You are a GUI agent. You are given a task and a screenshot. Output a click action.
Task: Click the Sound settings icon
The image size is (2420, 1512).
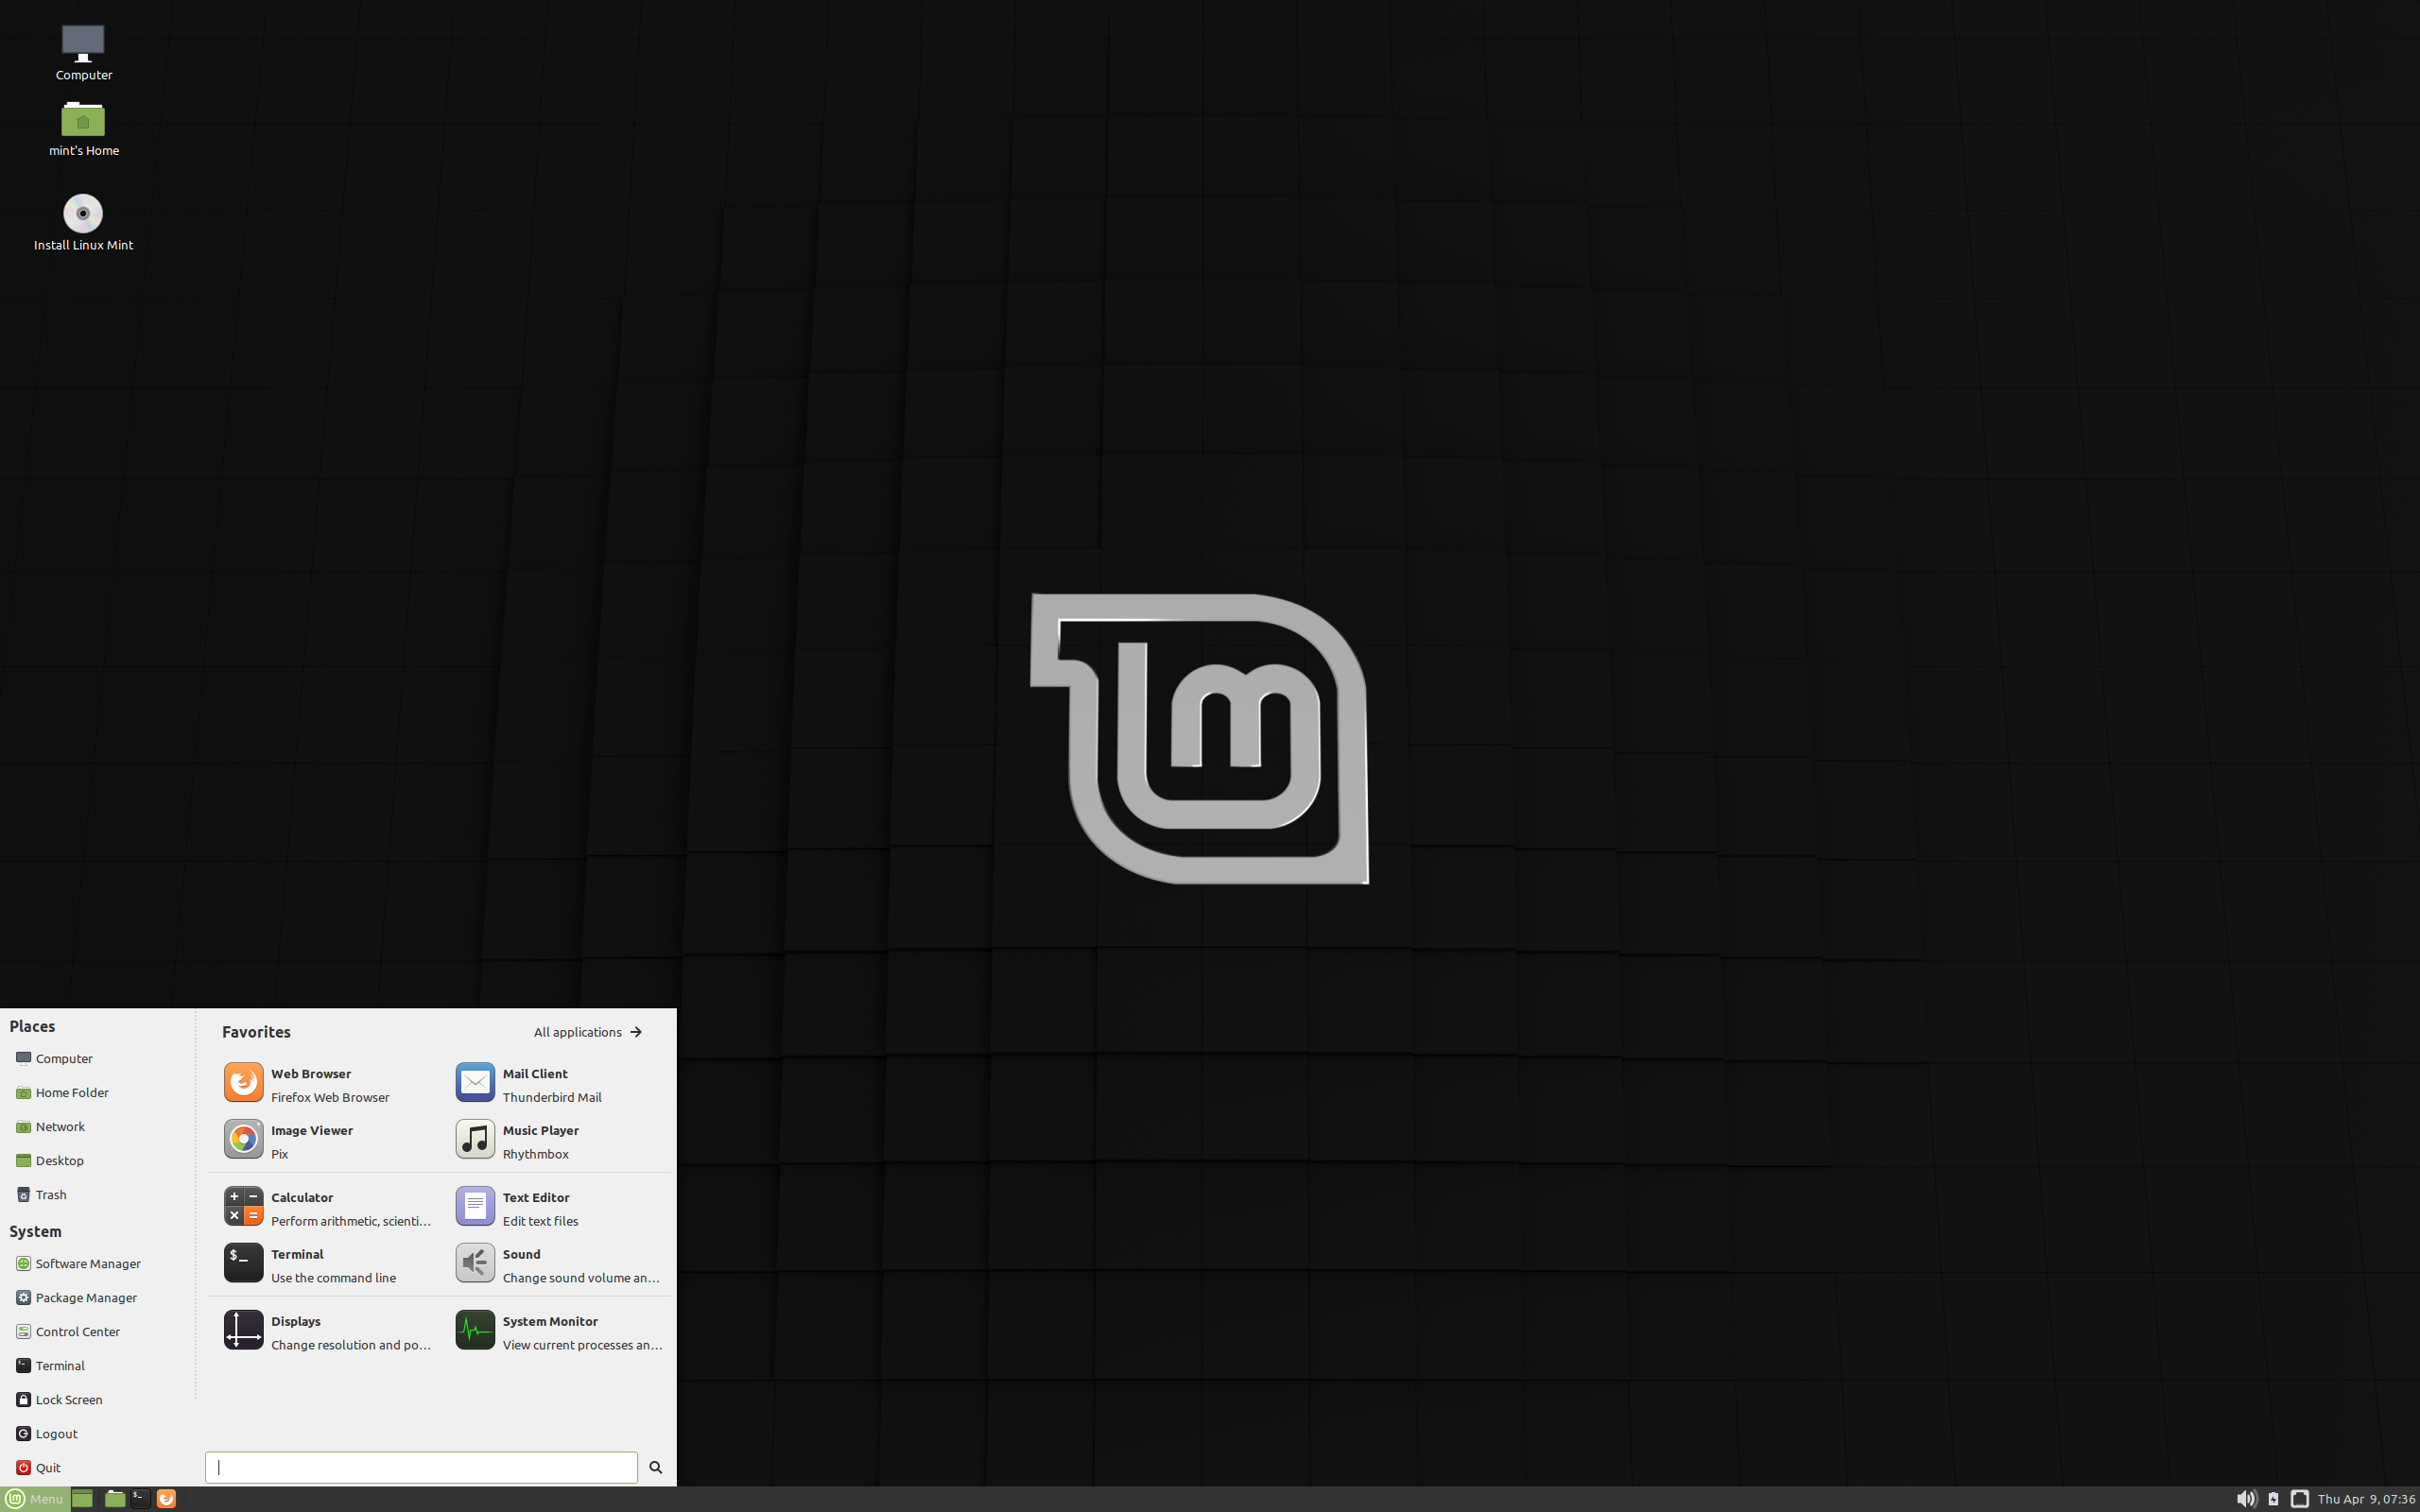pos(472,1263)
